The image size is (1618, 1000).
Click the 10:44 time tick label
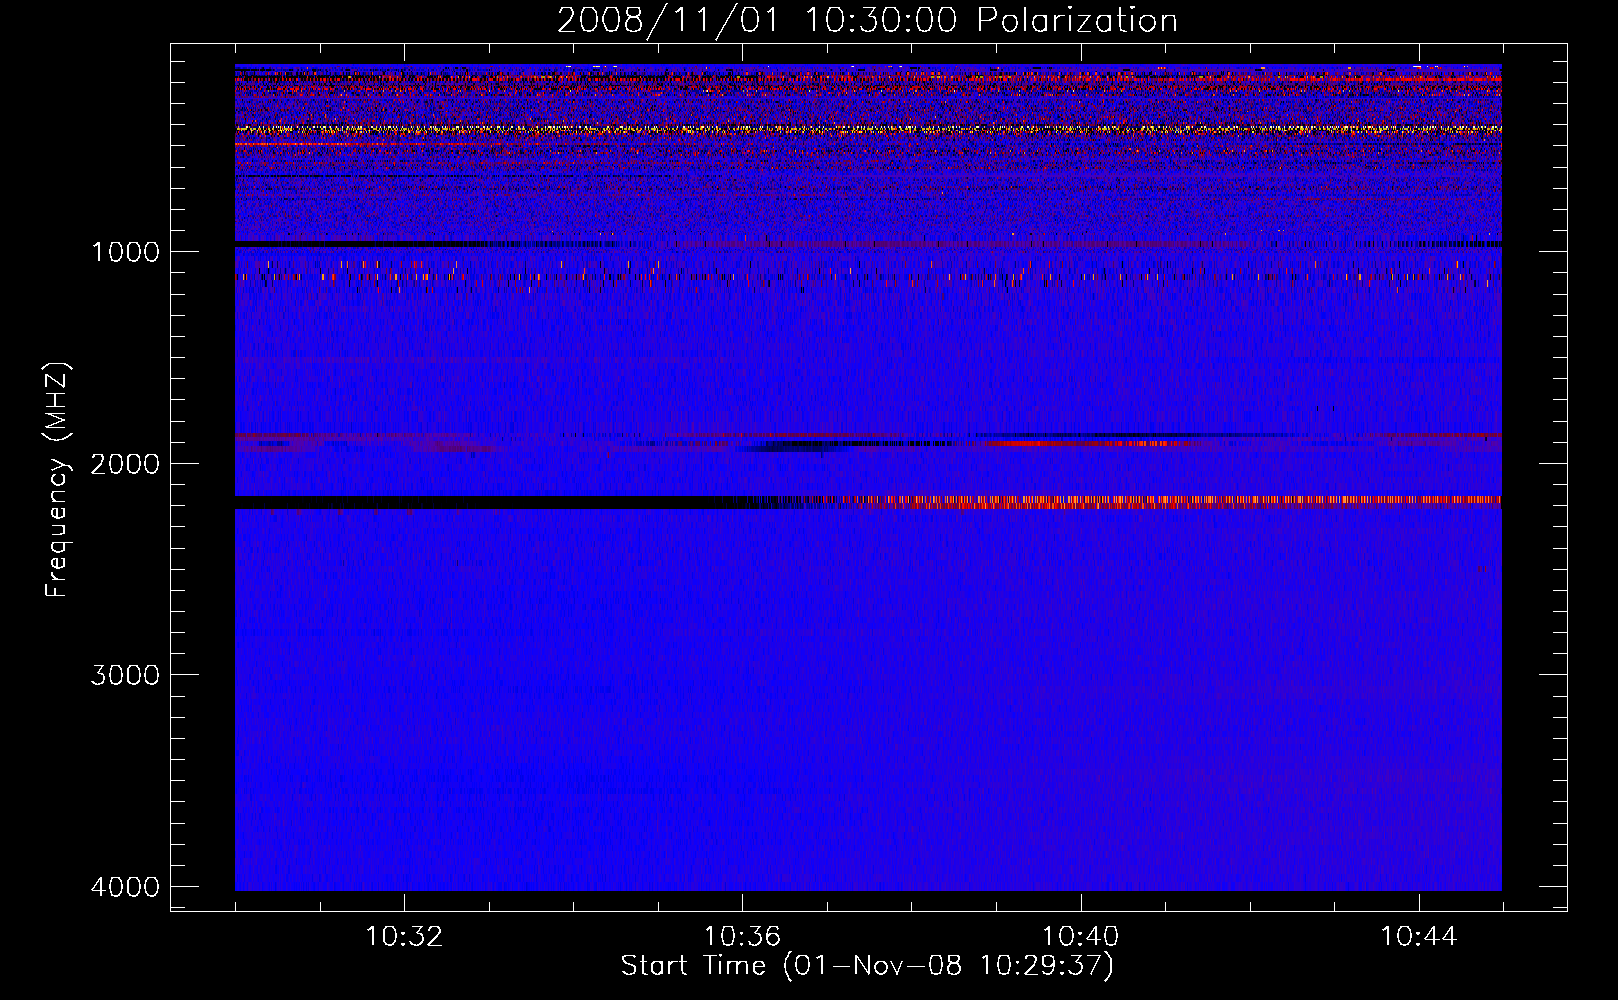1418,937
